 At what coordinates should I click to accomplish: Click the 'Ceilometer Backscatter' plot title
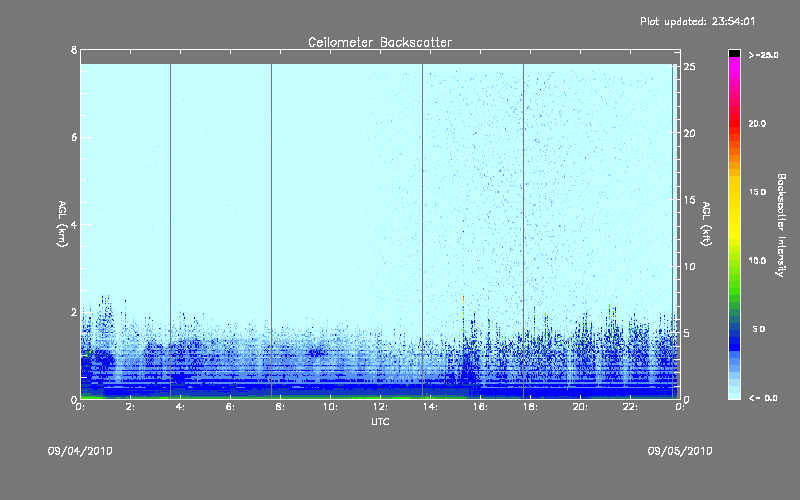coord(380,42)
